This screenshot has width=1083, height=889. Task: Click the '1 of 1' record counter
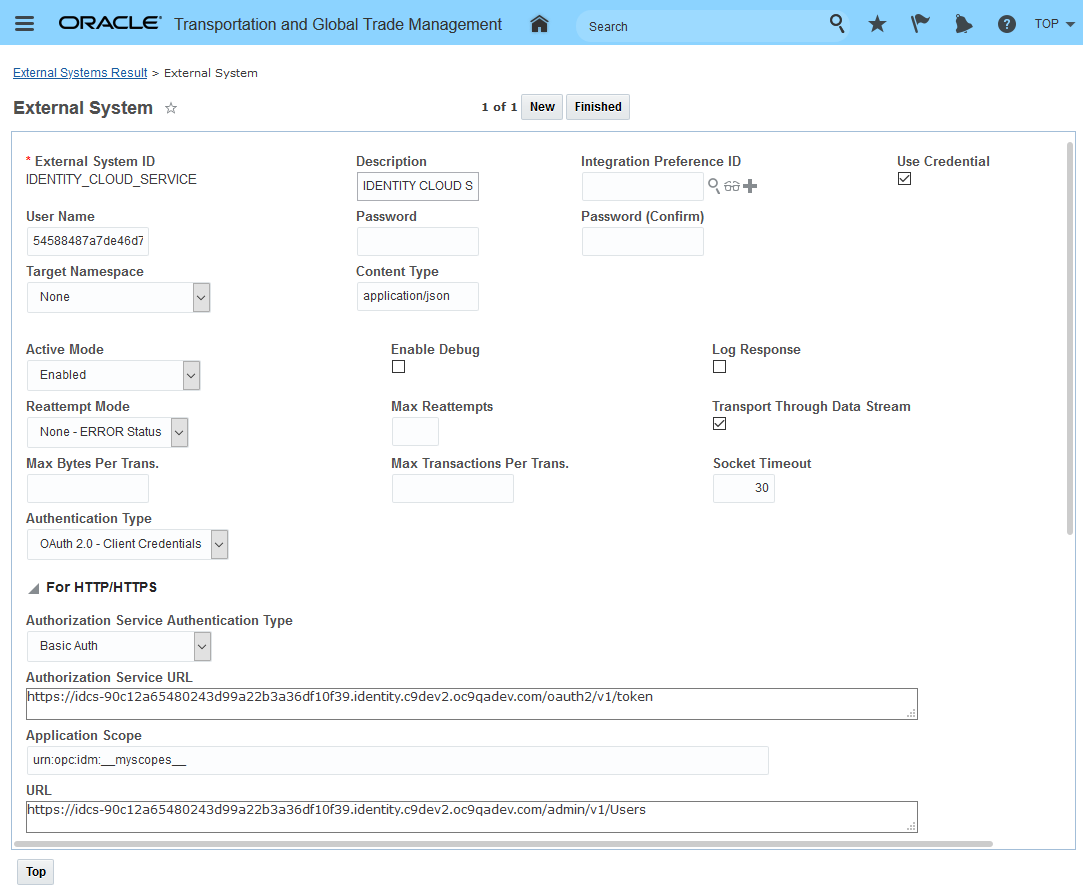499,107
